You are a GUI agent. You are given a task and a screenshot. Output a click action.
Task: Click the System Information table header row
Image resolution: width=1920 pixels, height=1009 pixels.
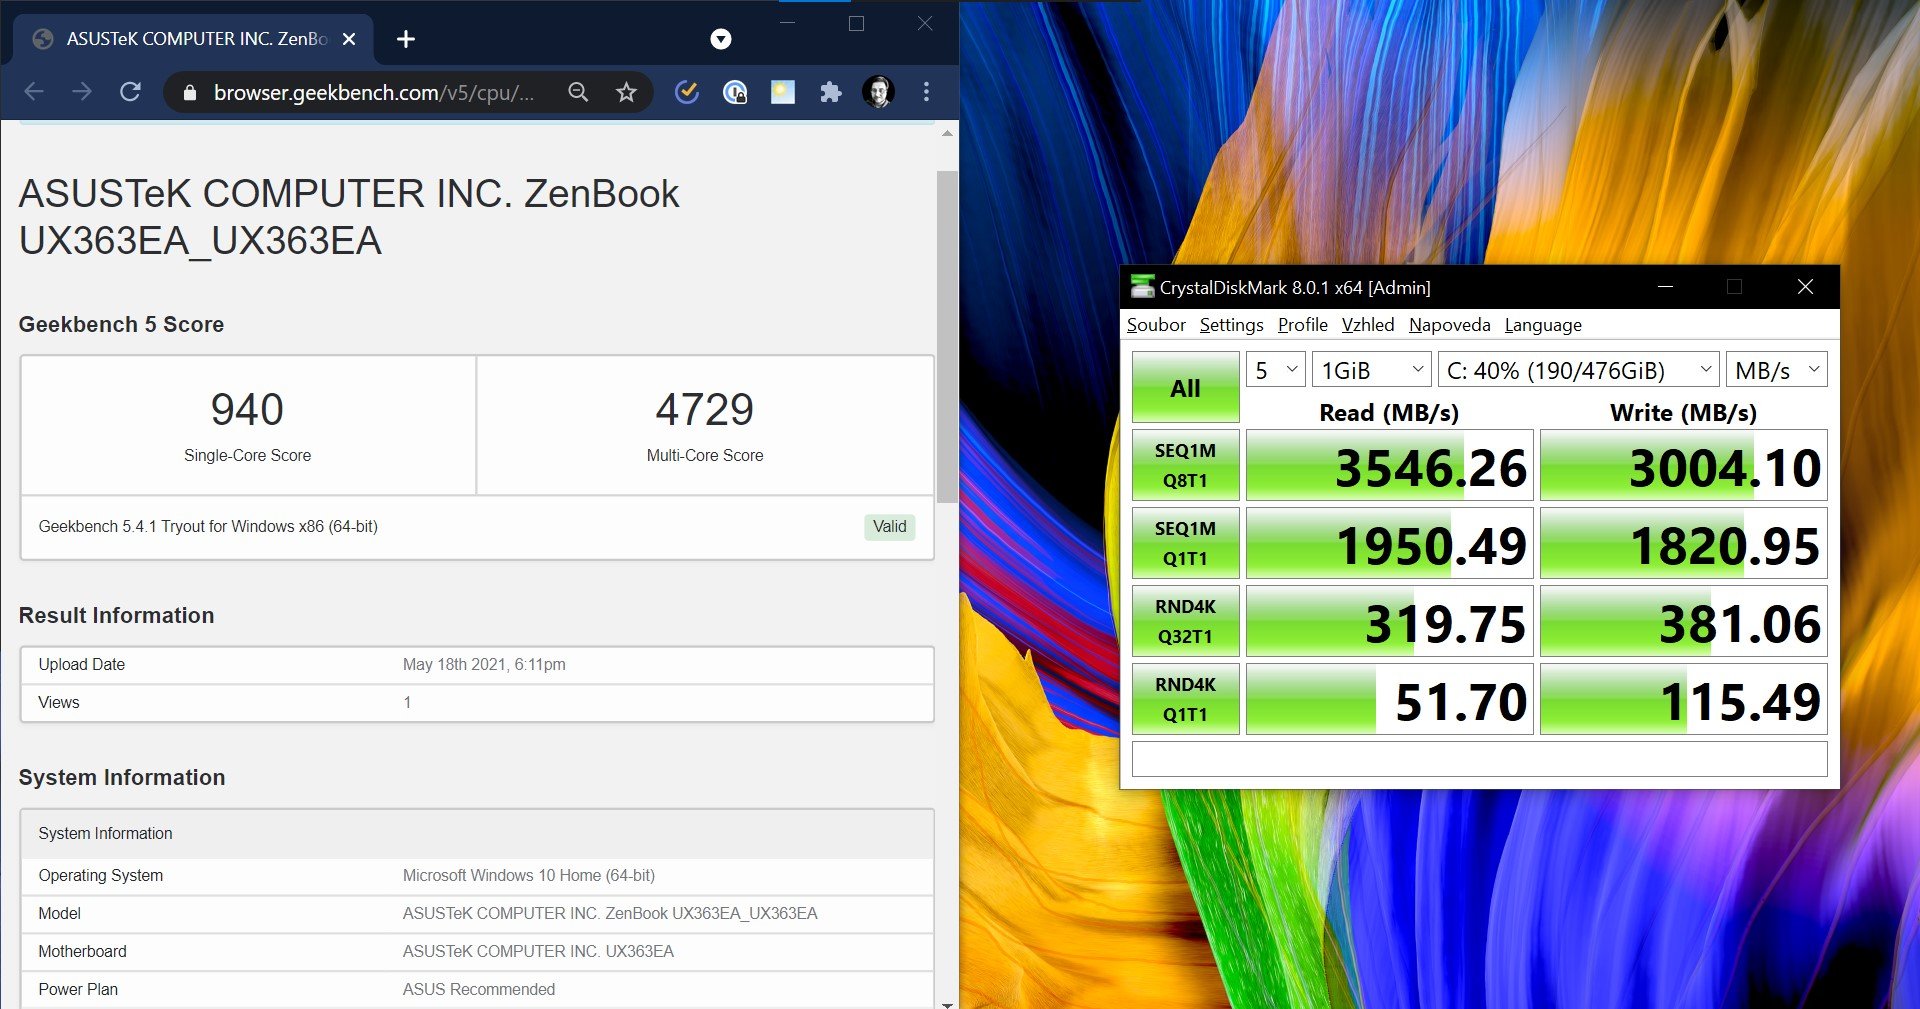point(477,834)
